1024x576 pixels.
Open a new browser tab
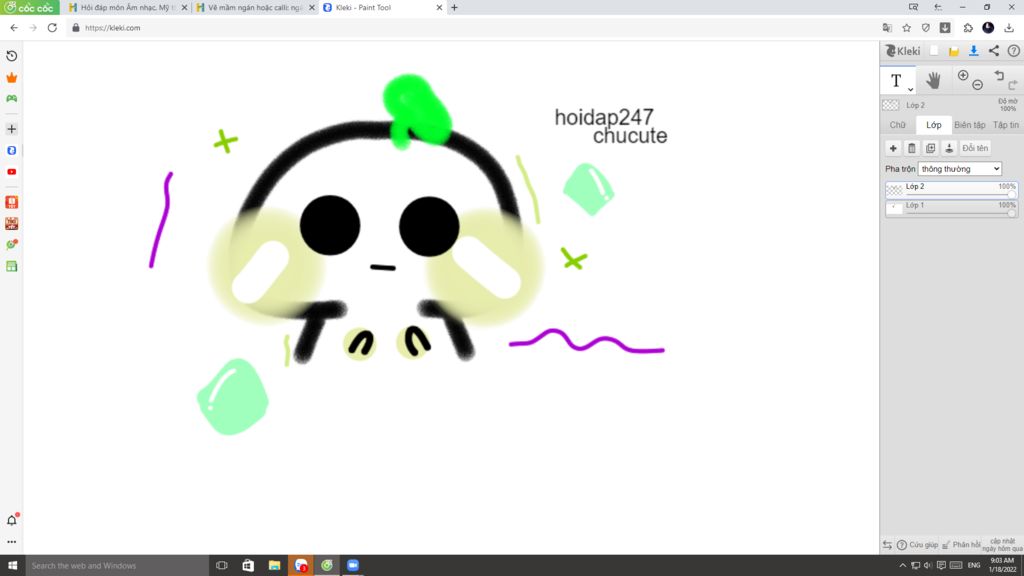(x=455, y=8)
